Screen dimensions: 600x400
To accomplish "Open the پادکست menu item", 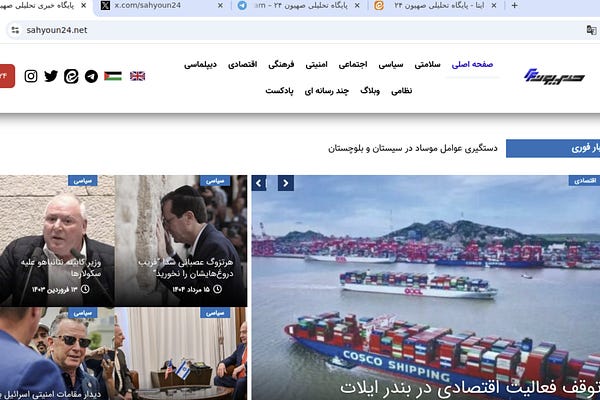I will 279,91.
